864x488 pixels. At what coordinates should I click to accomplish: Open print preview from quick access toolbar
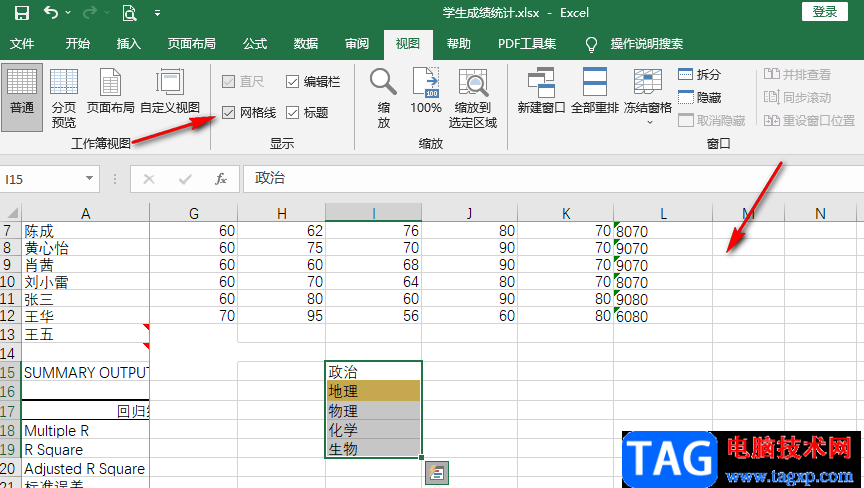129,12
